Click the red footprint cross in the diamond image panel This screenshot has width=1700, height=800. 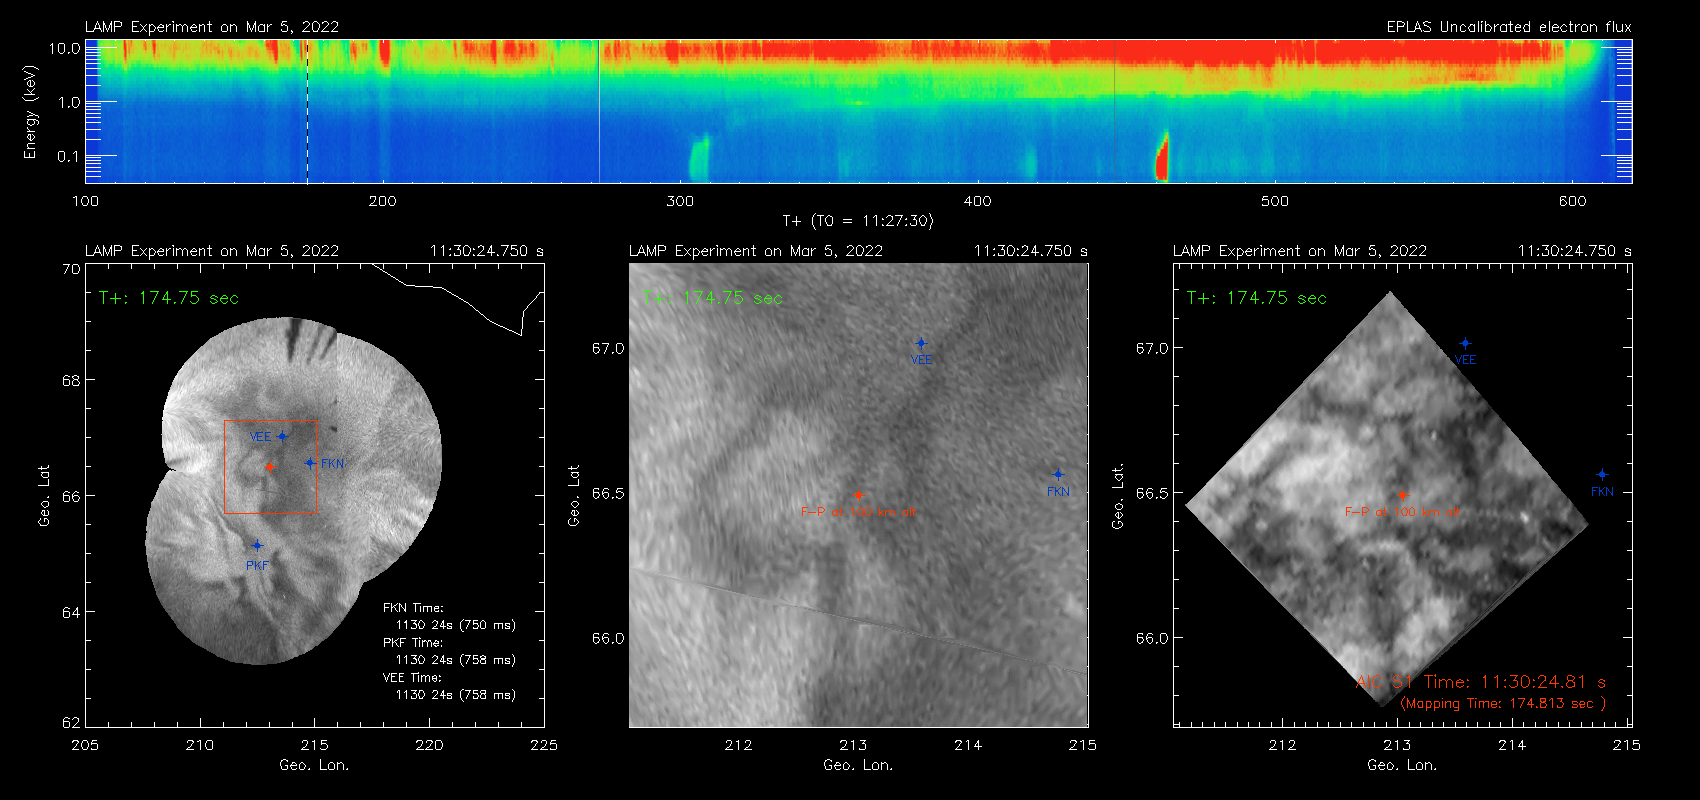(x=1402, y=495)
